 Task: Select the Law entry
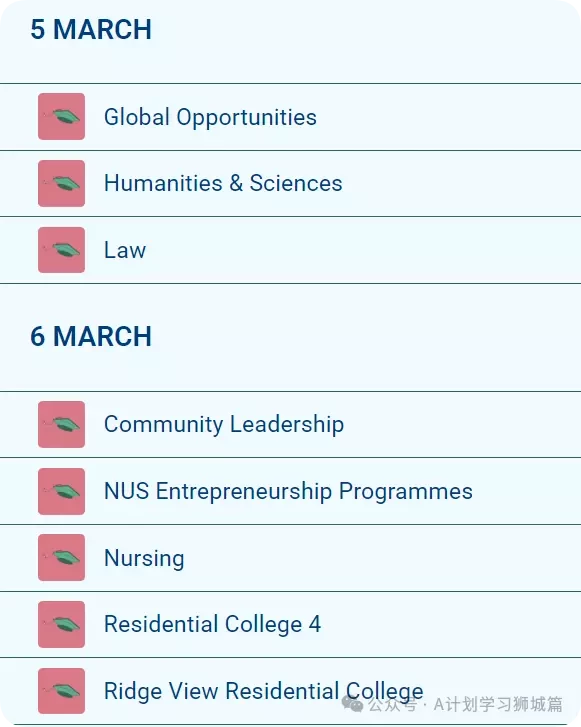pyautogui.click(x=290, y=250)
